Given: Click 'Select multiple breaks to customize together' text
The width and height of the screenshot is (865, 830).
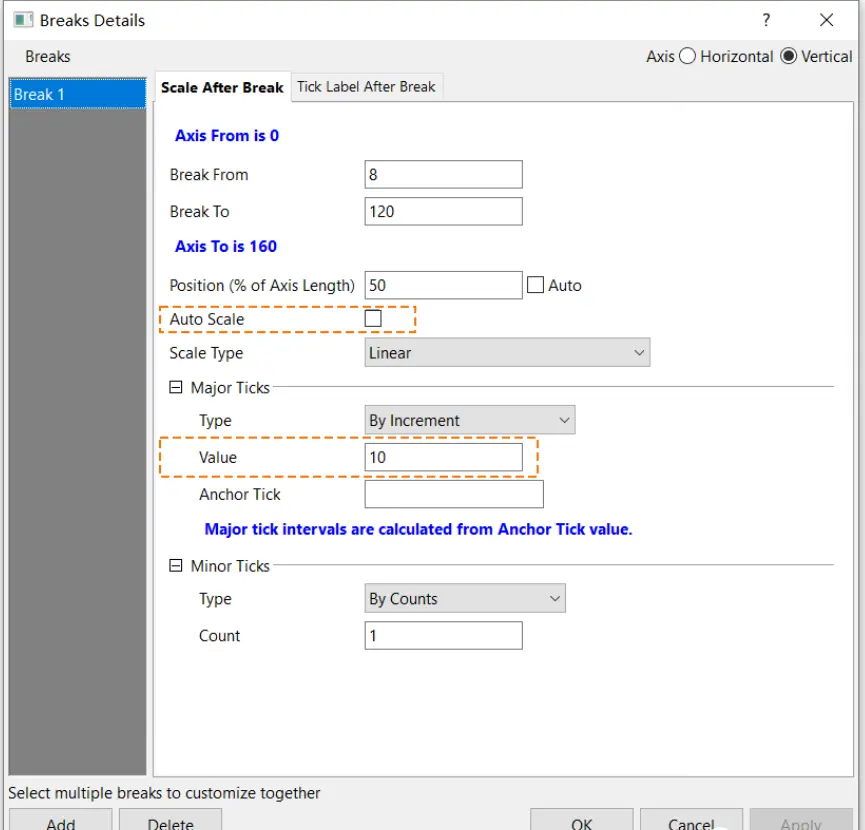Looking at the screenshot, I should click(164, 793).
